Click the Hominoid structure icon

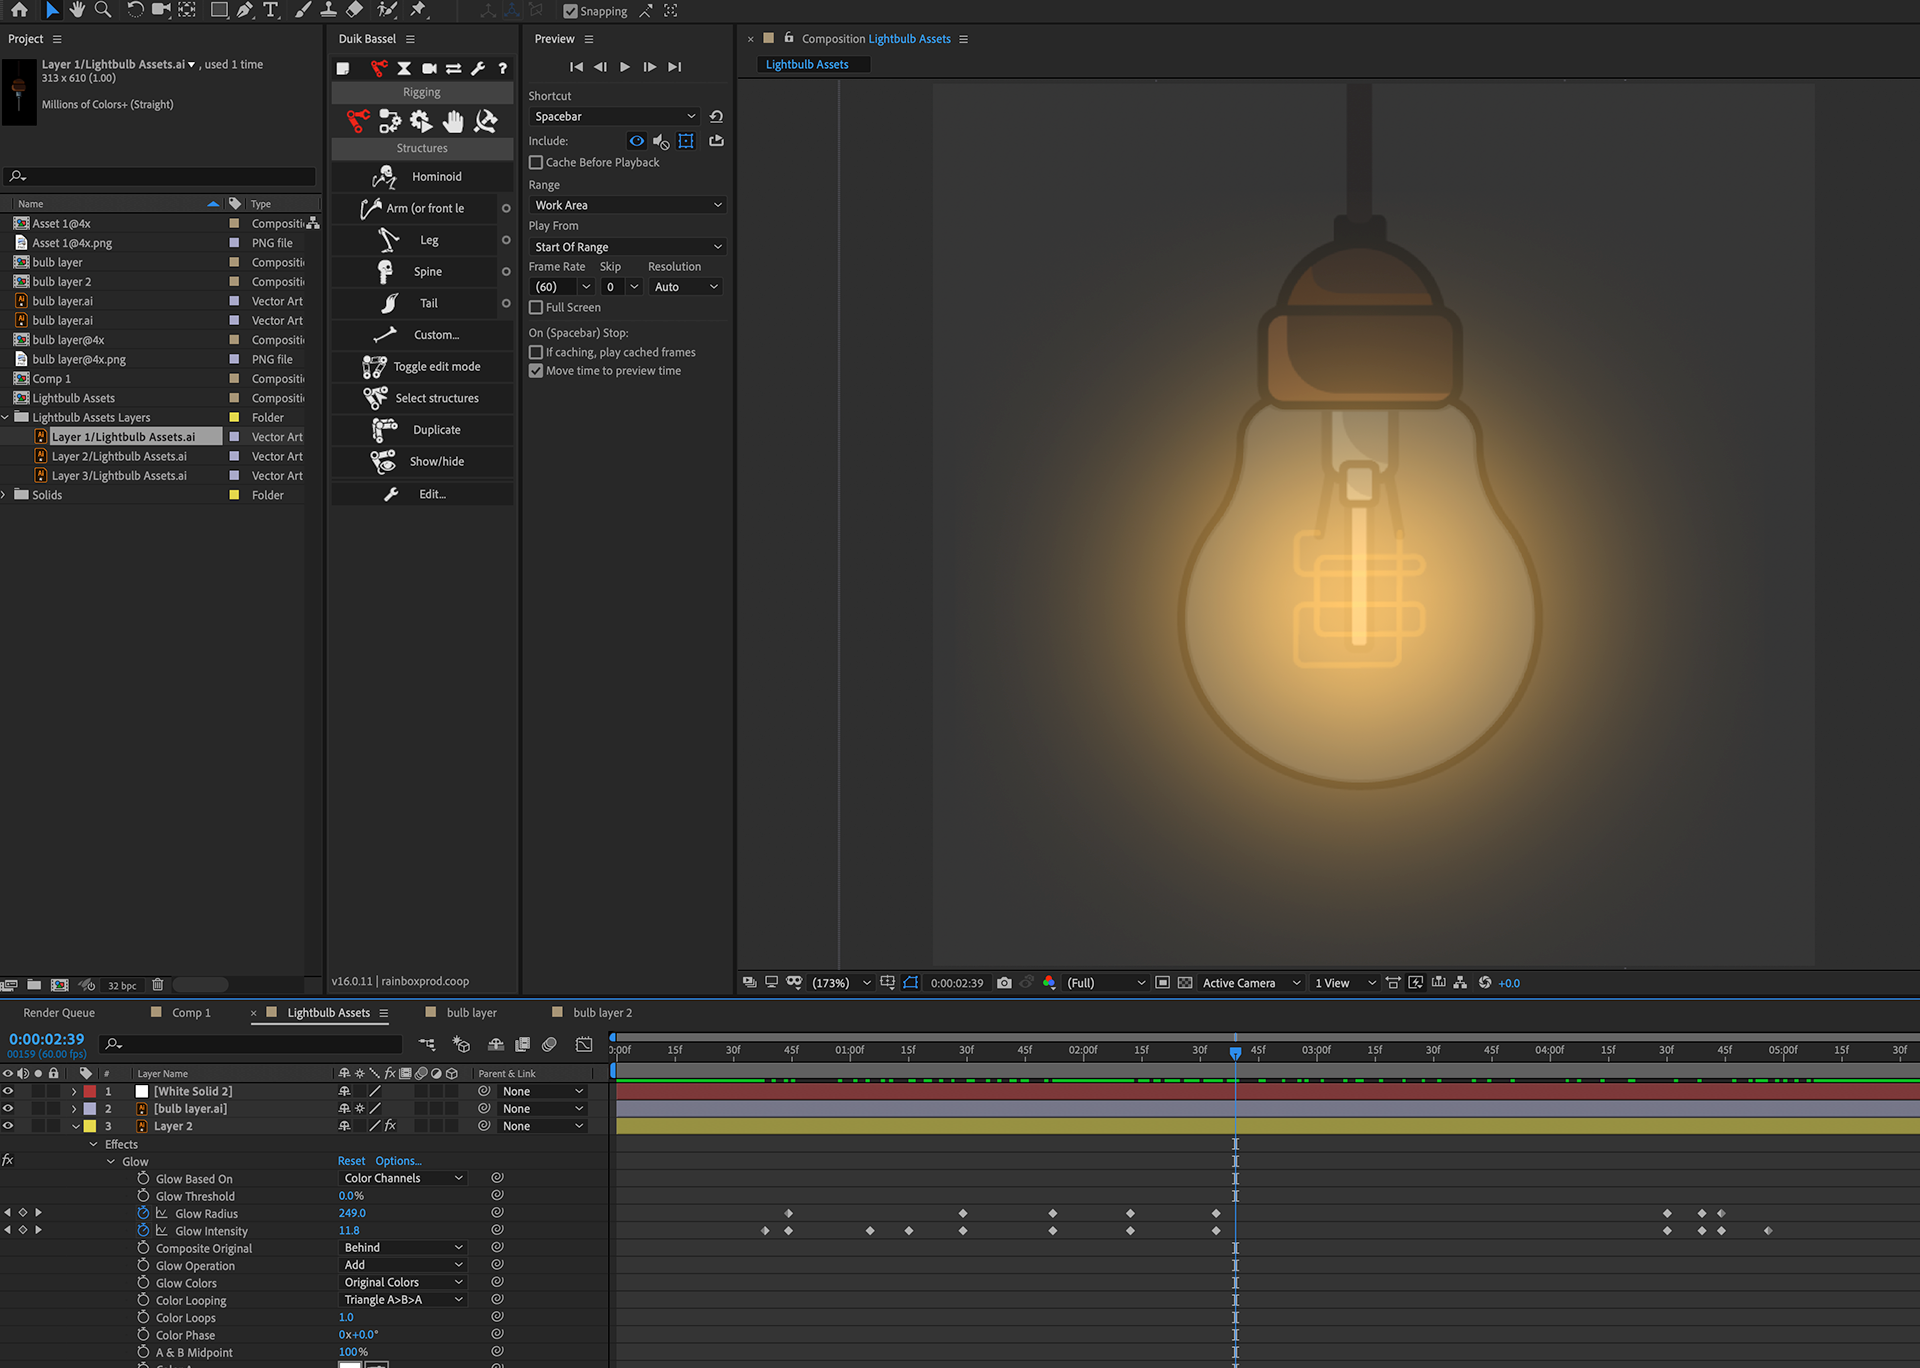(x=385, y=177)
